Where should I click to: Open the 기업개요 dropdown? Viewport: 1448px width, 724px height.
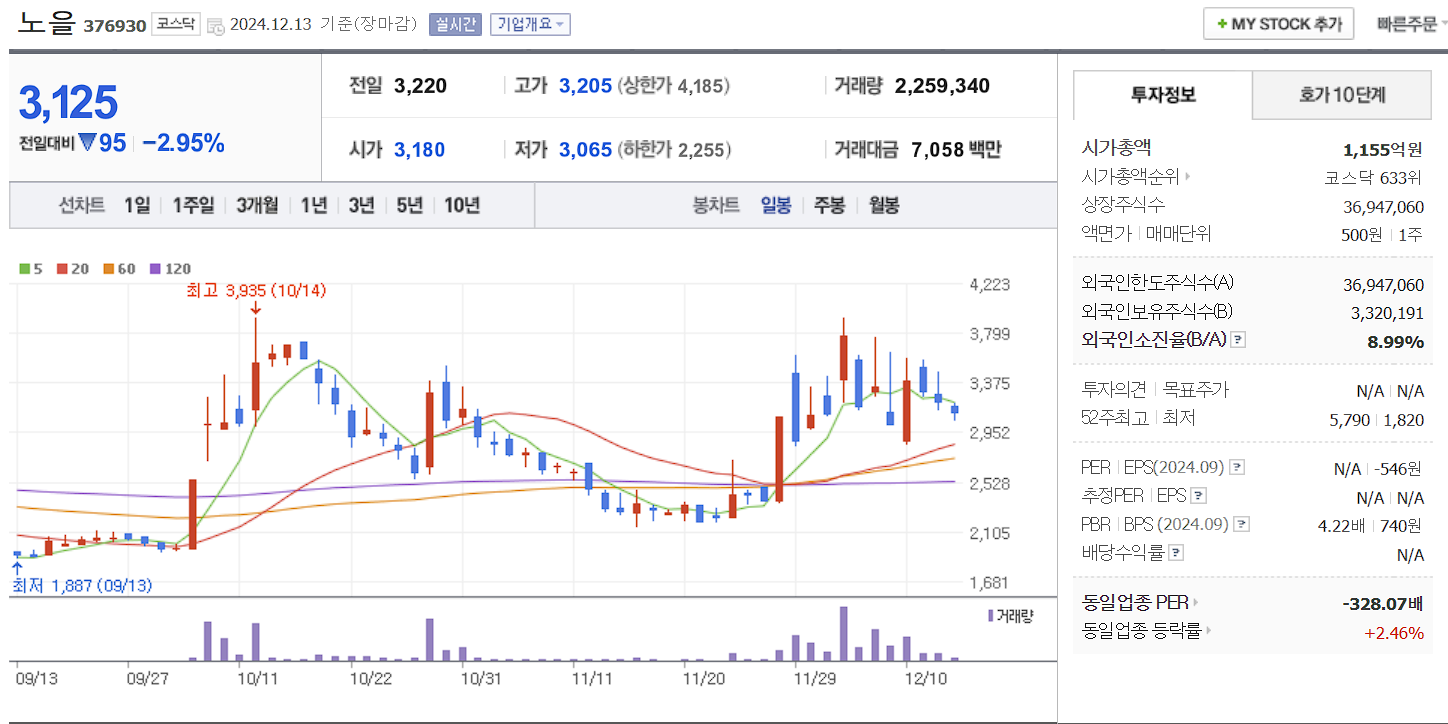tap(529, 24)
